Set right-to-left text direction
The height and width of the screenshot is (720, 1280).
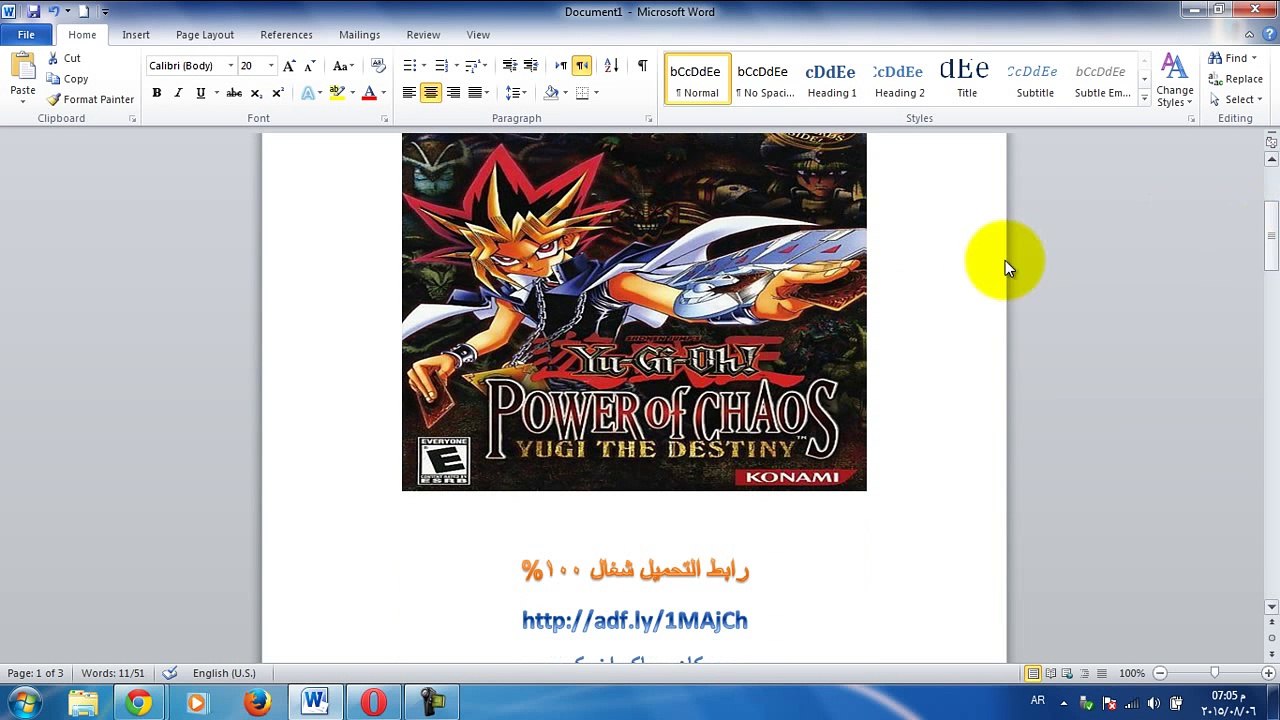click(582, 66)
